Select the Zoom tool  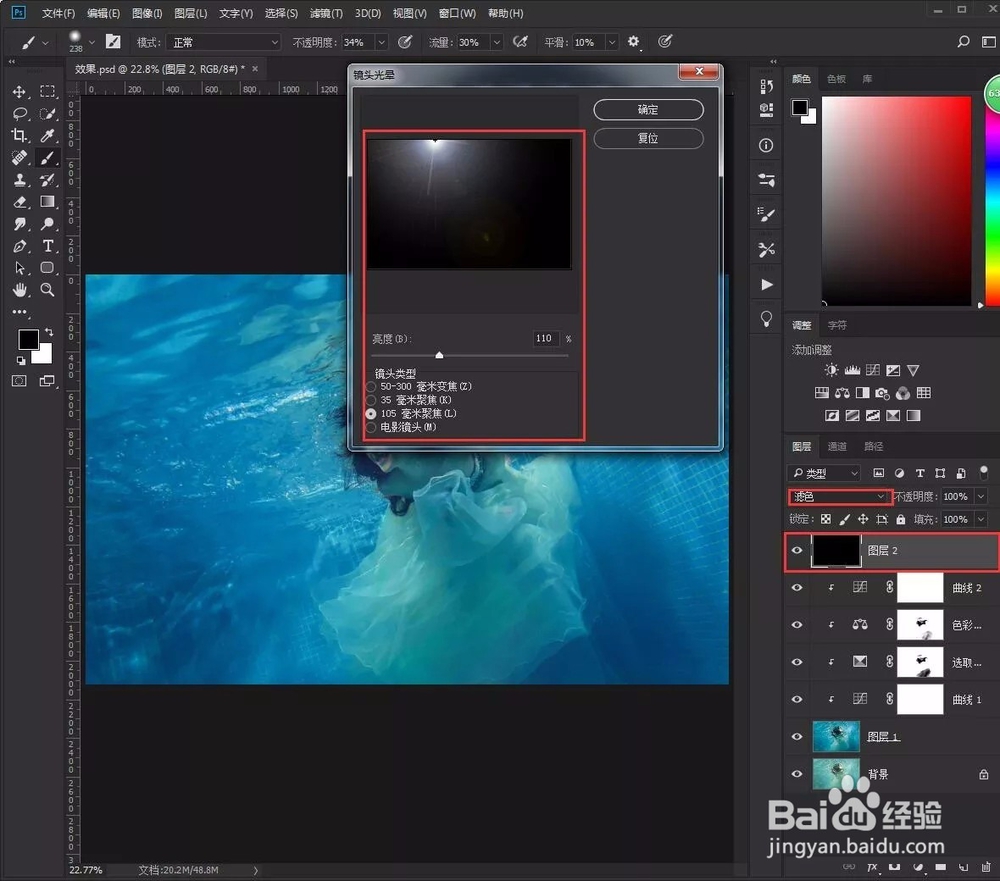click(x=46, y=288)
